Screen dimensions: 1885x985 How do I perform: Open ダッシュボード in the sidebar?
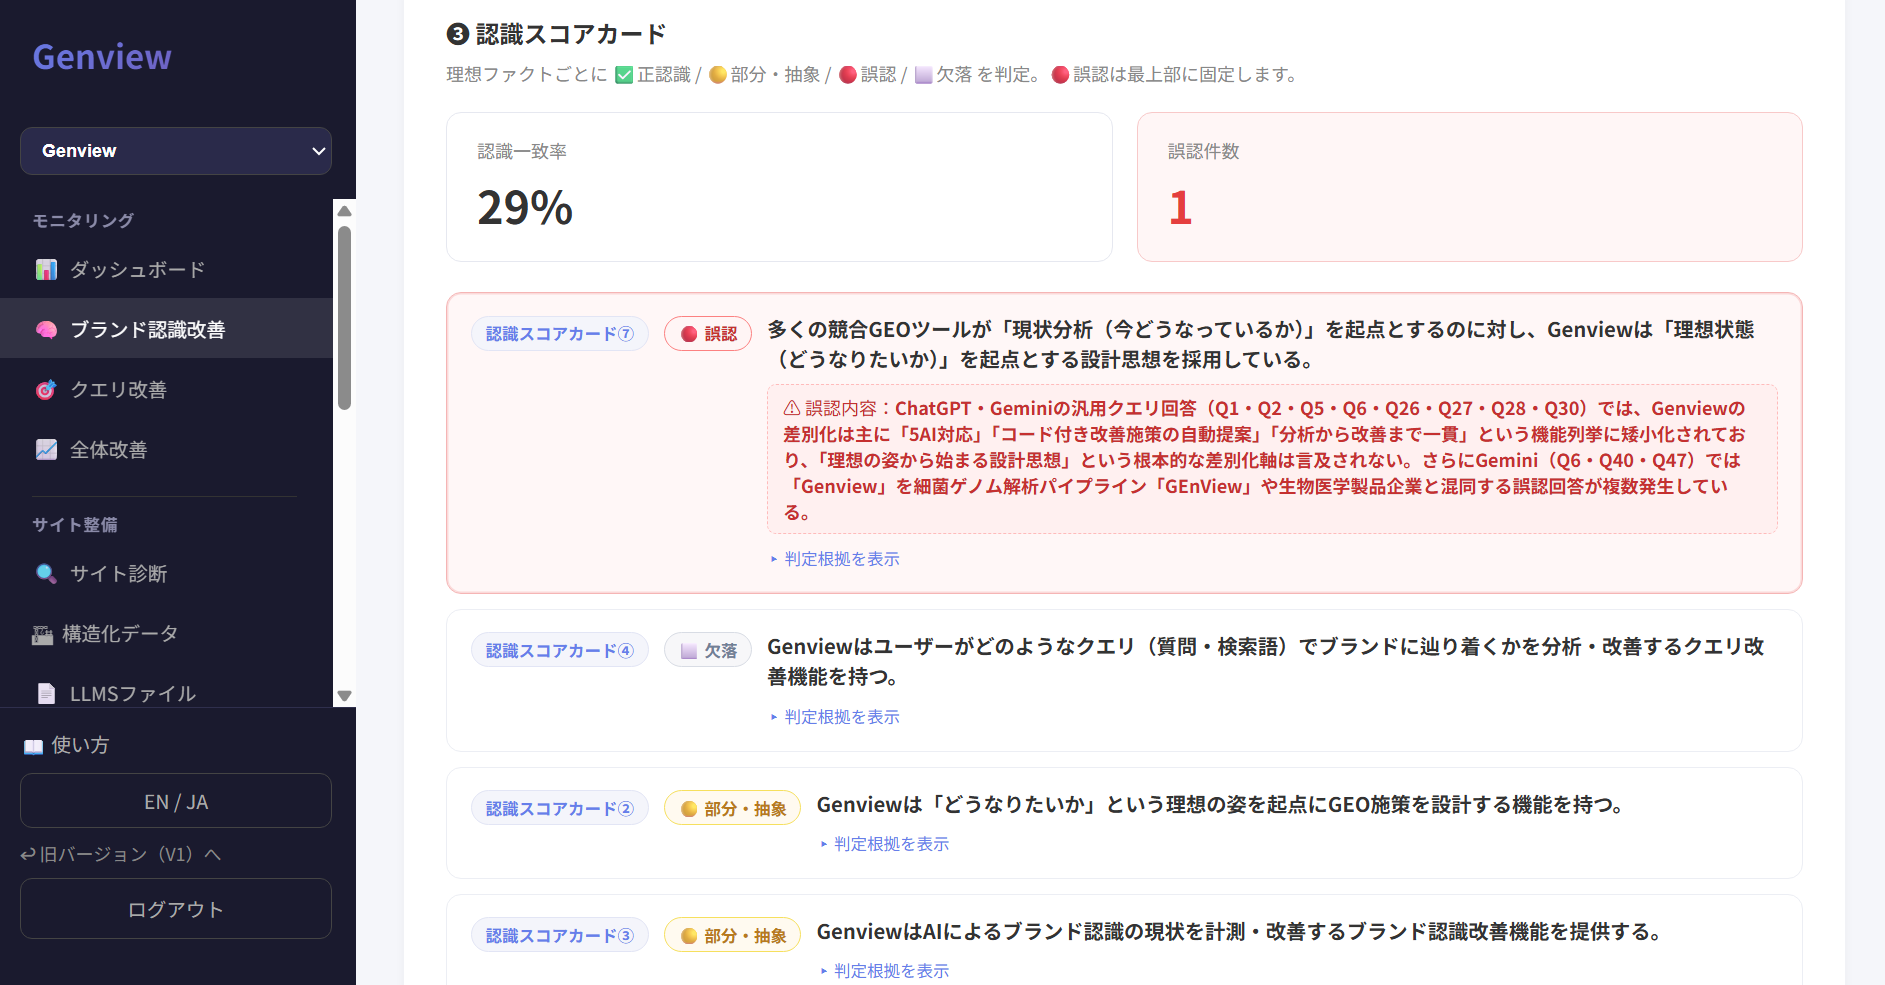(166, 270)
